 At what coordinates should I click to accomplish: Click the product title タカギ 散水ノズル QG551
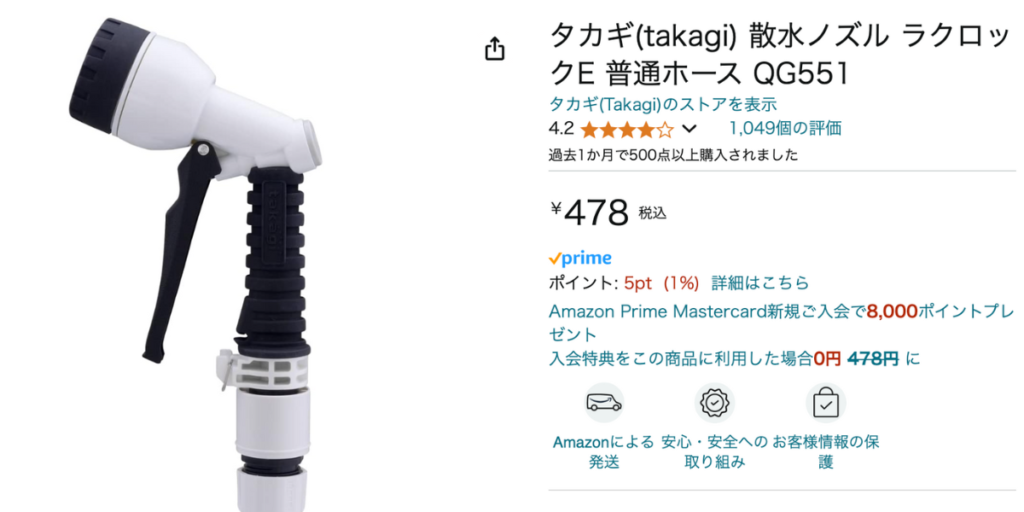pyautogui.click(x=780, y=56)
